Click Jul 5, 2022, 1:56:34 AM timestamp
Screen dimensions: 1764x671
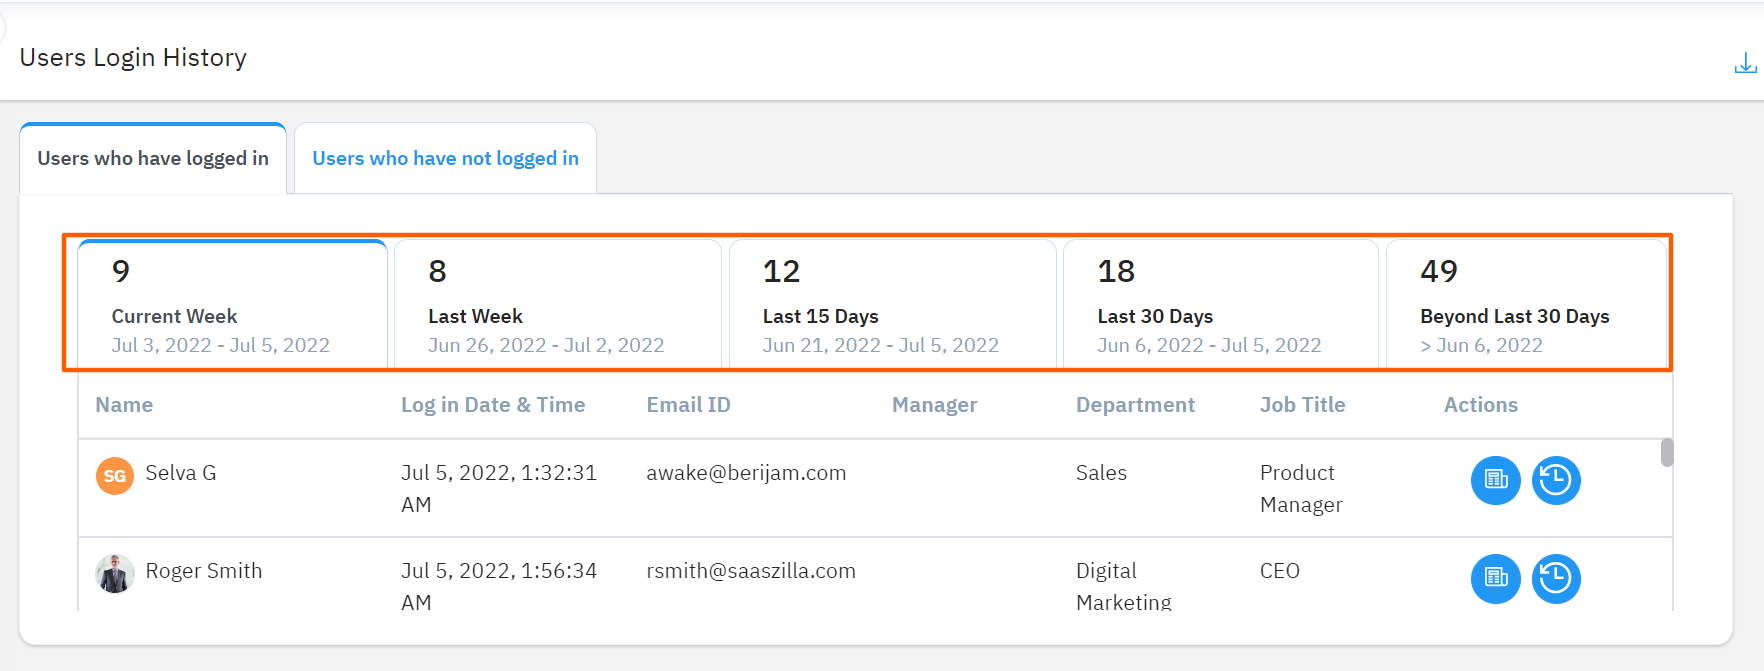(499, 586)
